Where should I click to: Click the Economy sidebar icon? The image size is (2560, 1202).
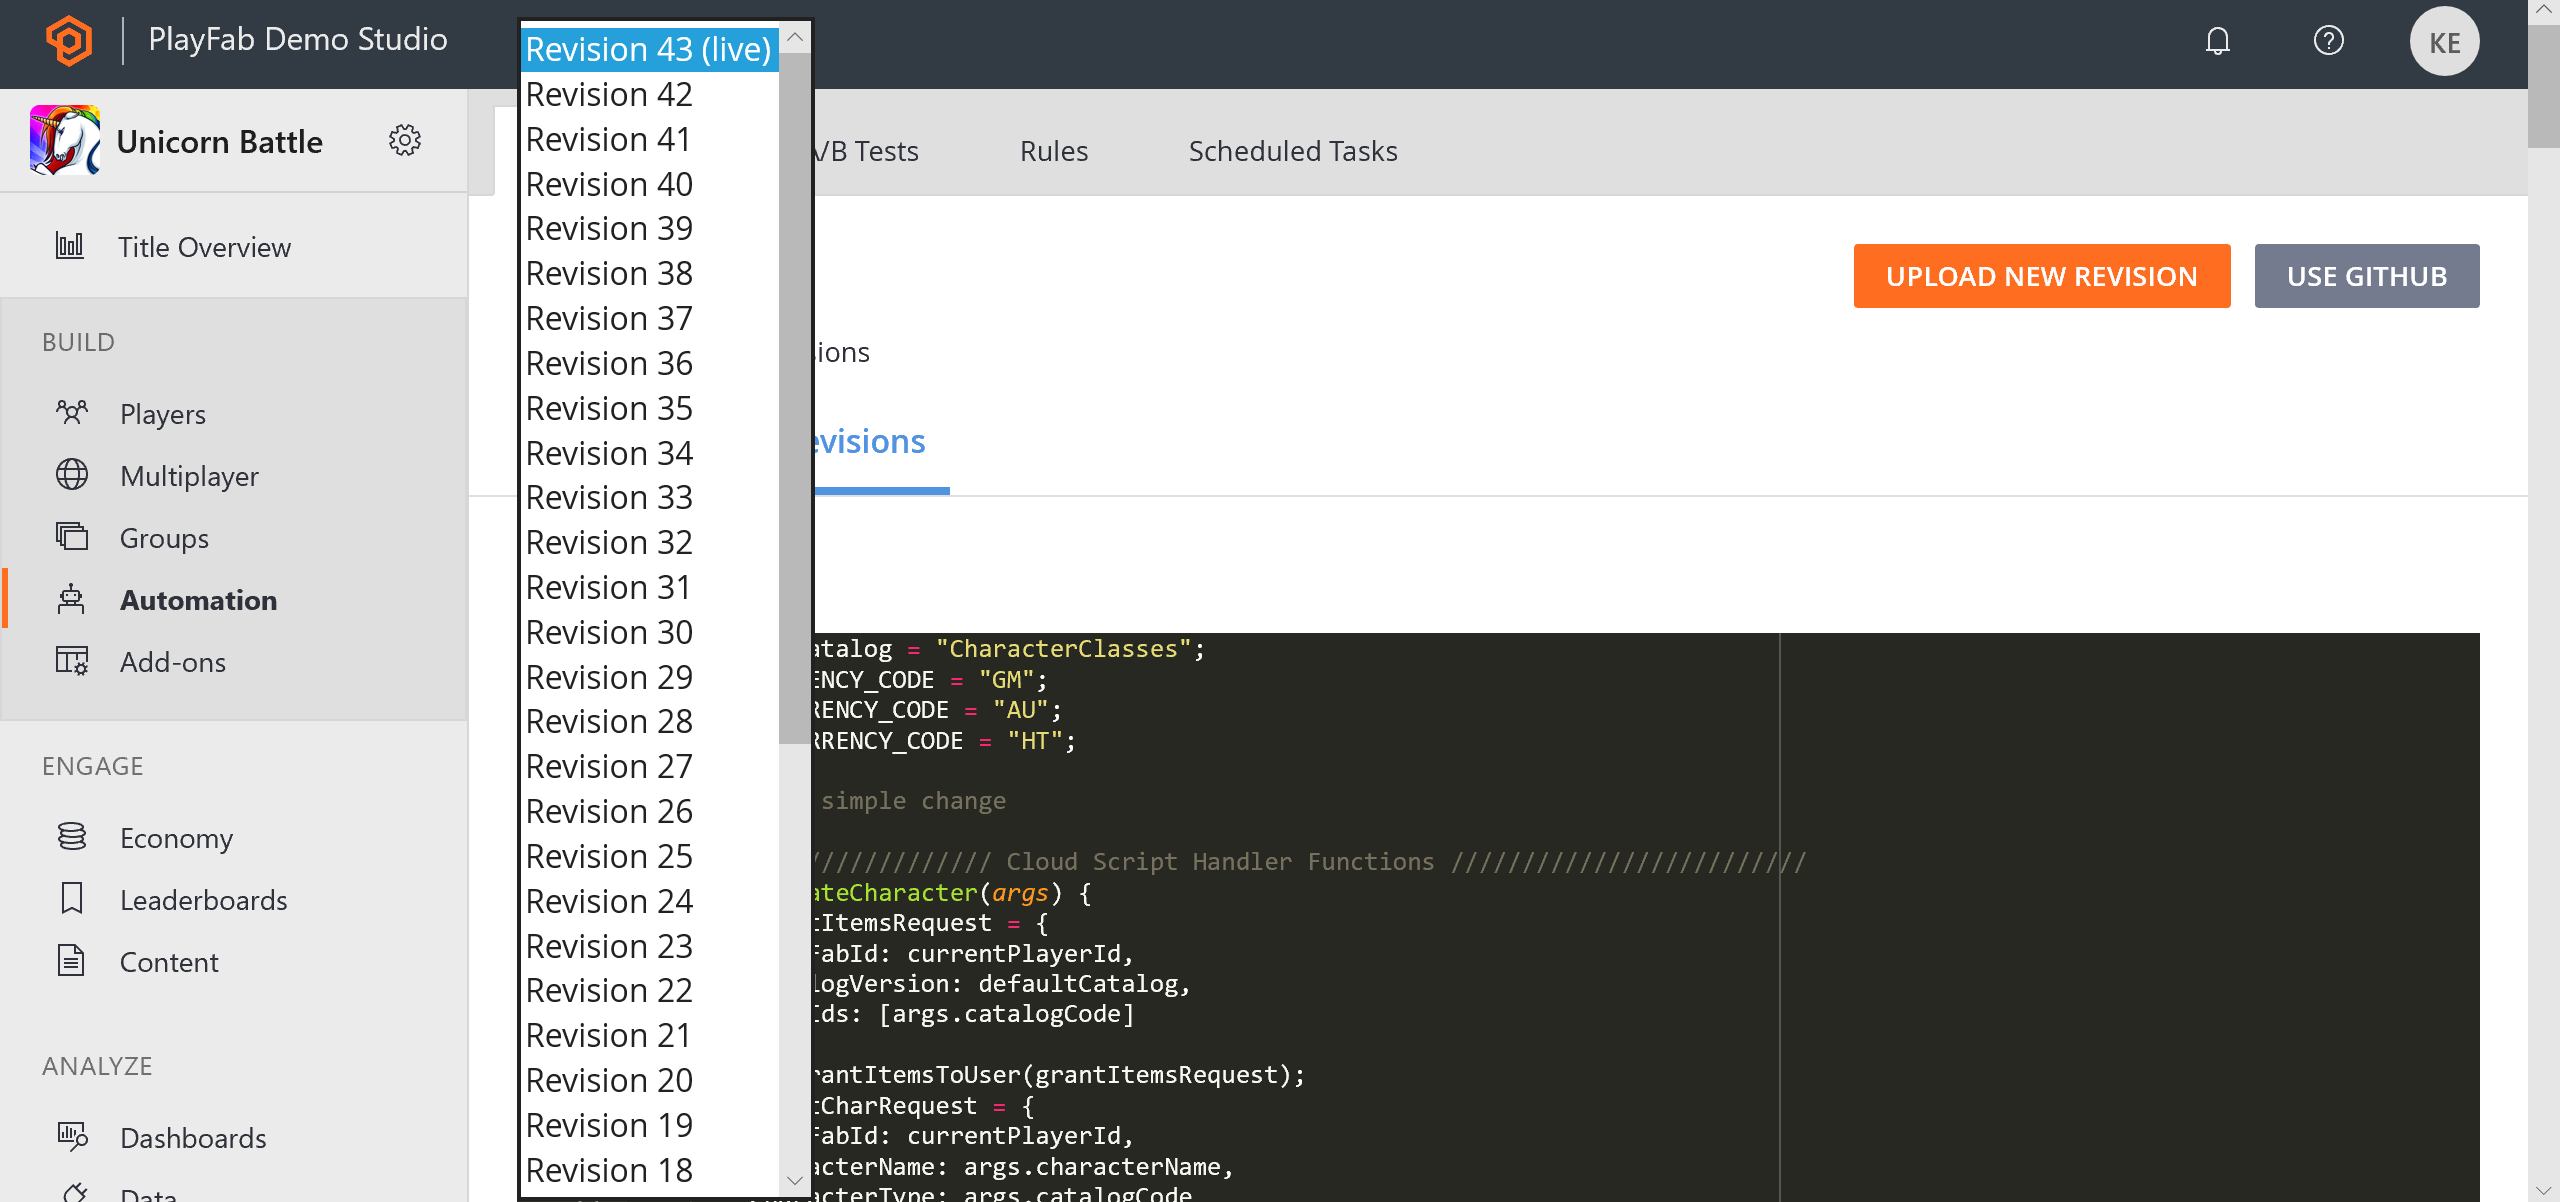click(x=72, y=838)
